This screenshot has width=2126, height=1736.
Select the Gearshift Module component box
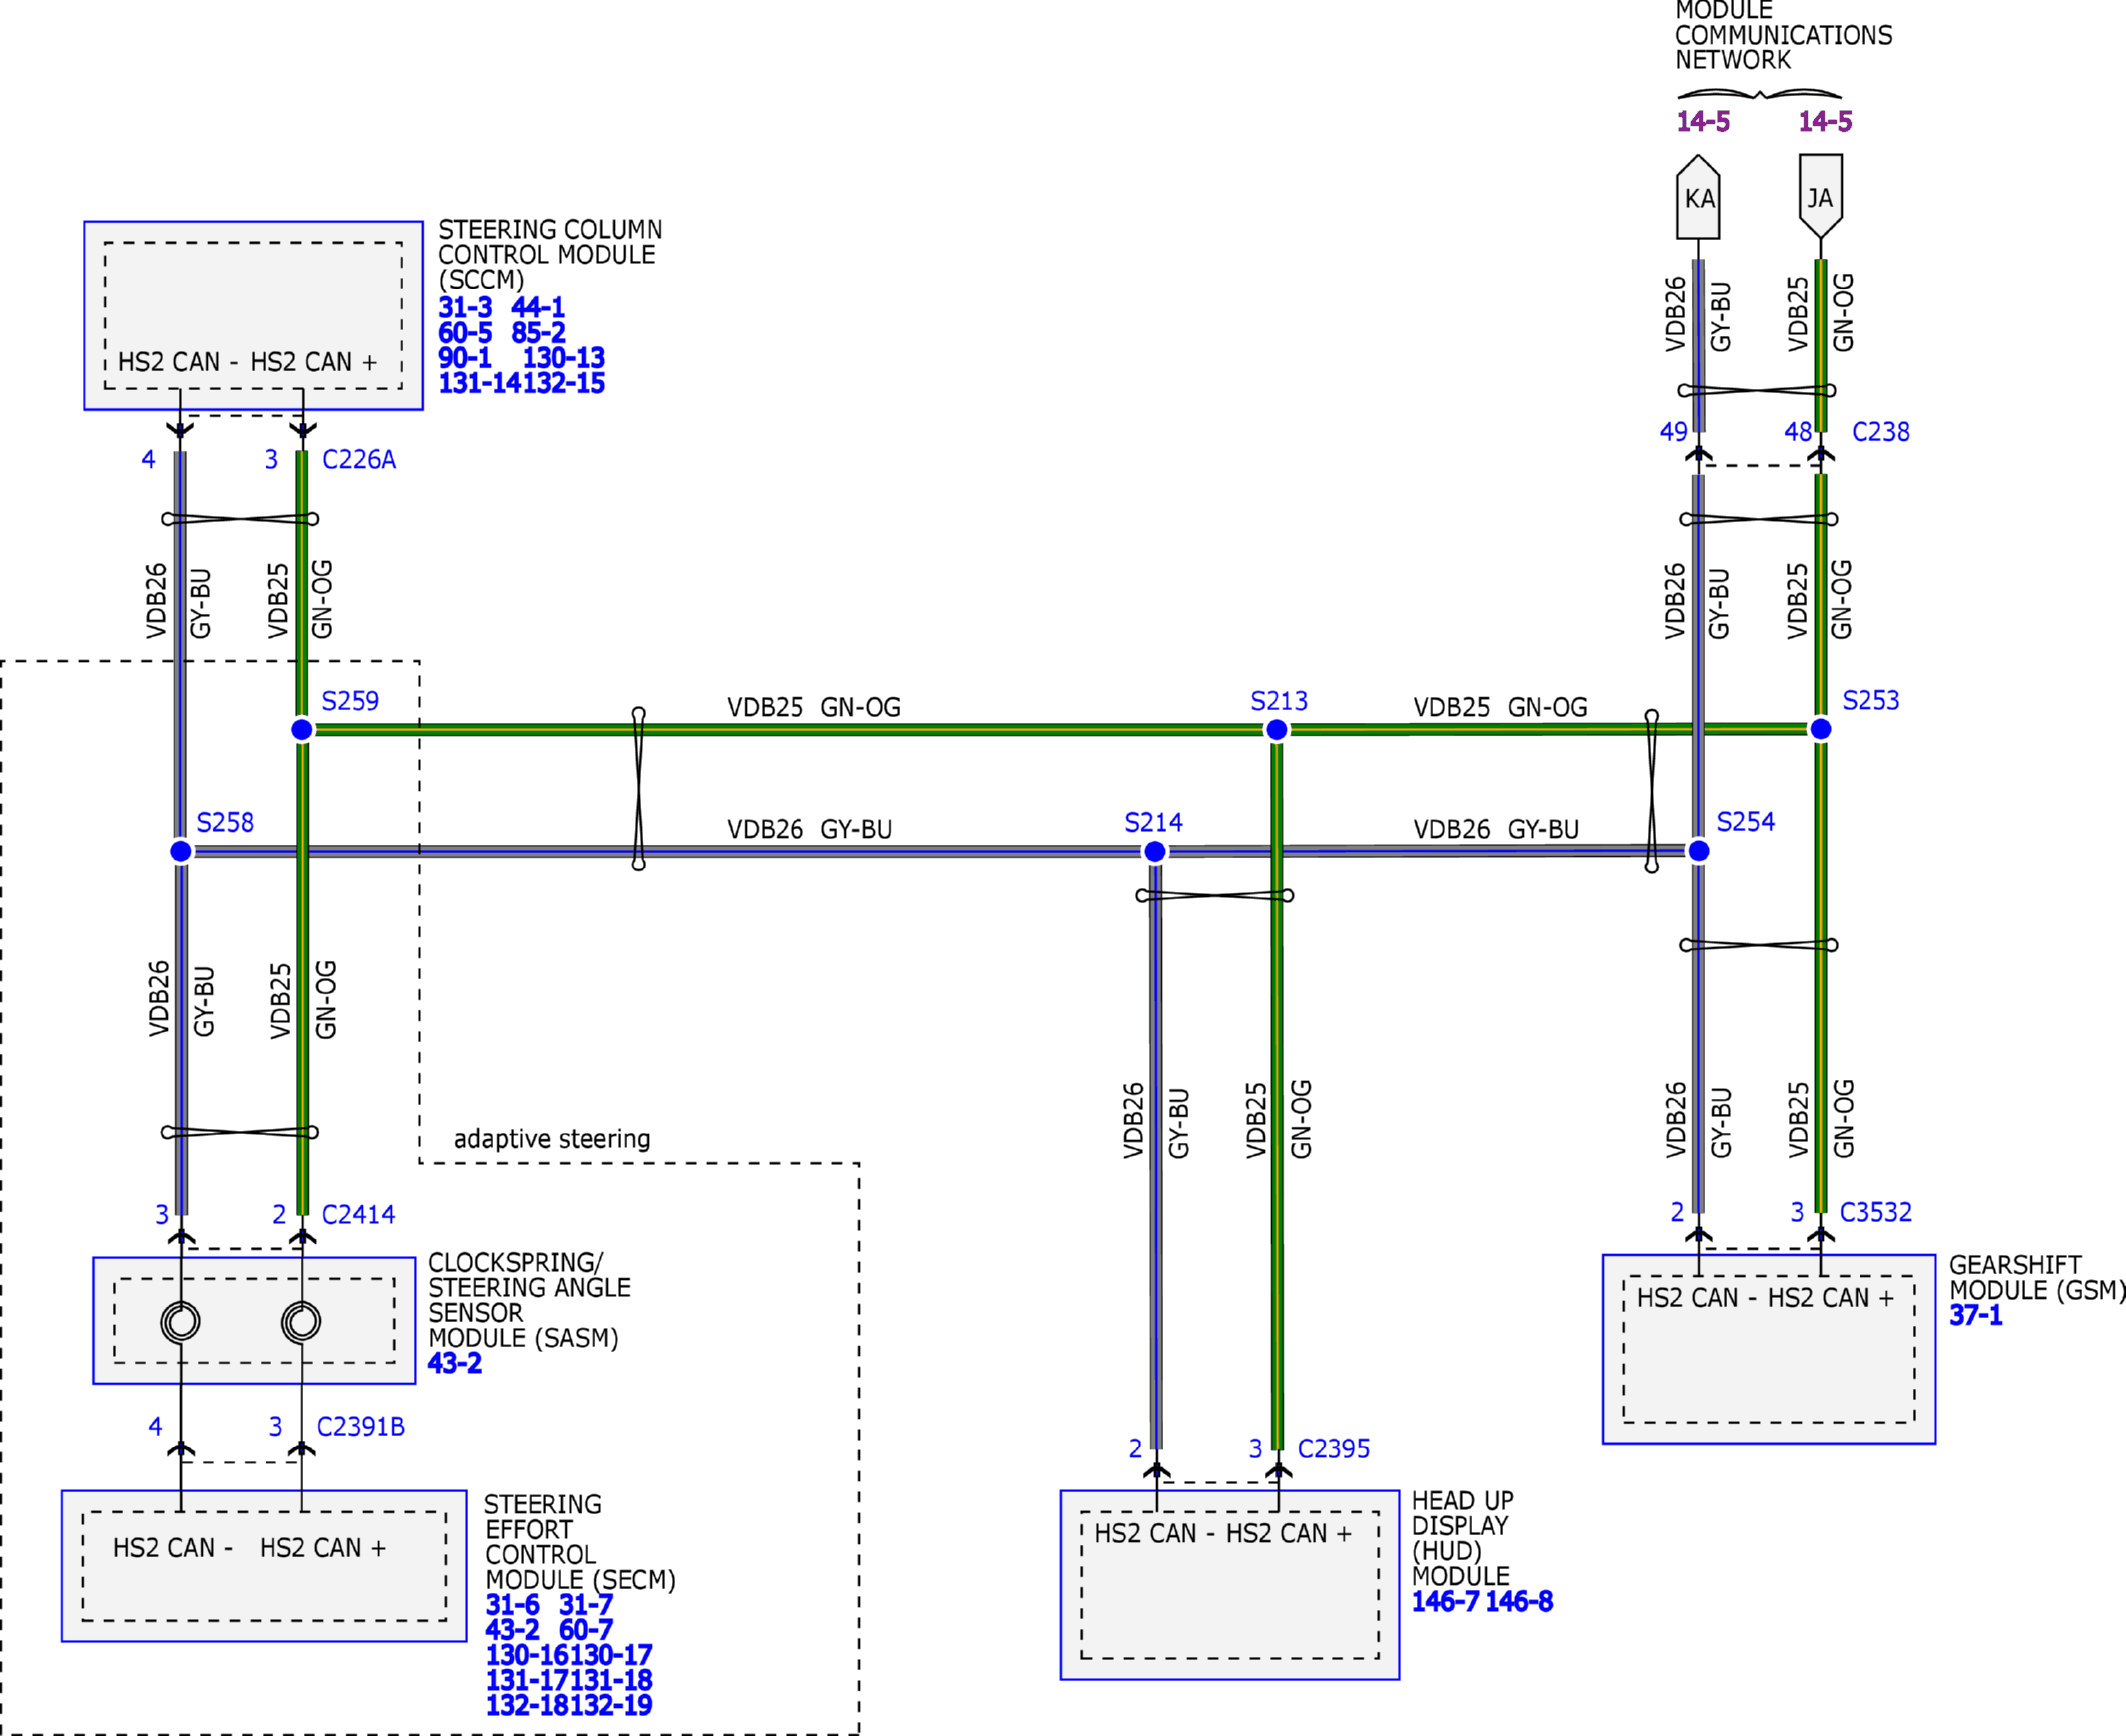pos(1769,1349)
